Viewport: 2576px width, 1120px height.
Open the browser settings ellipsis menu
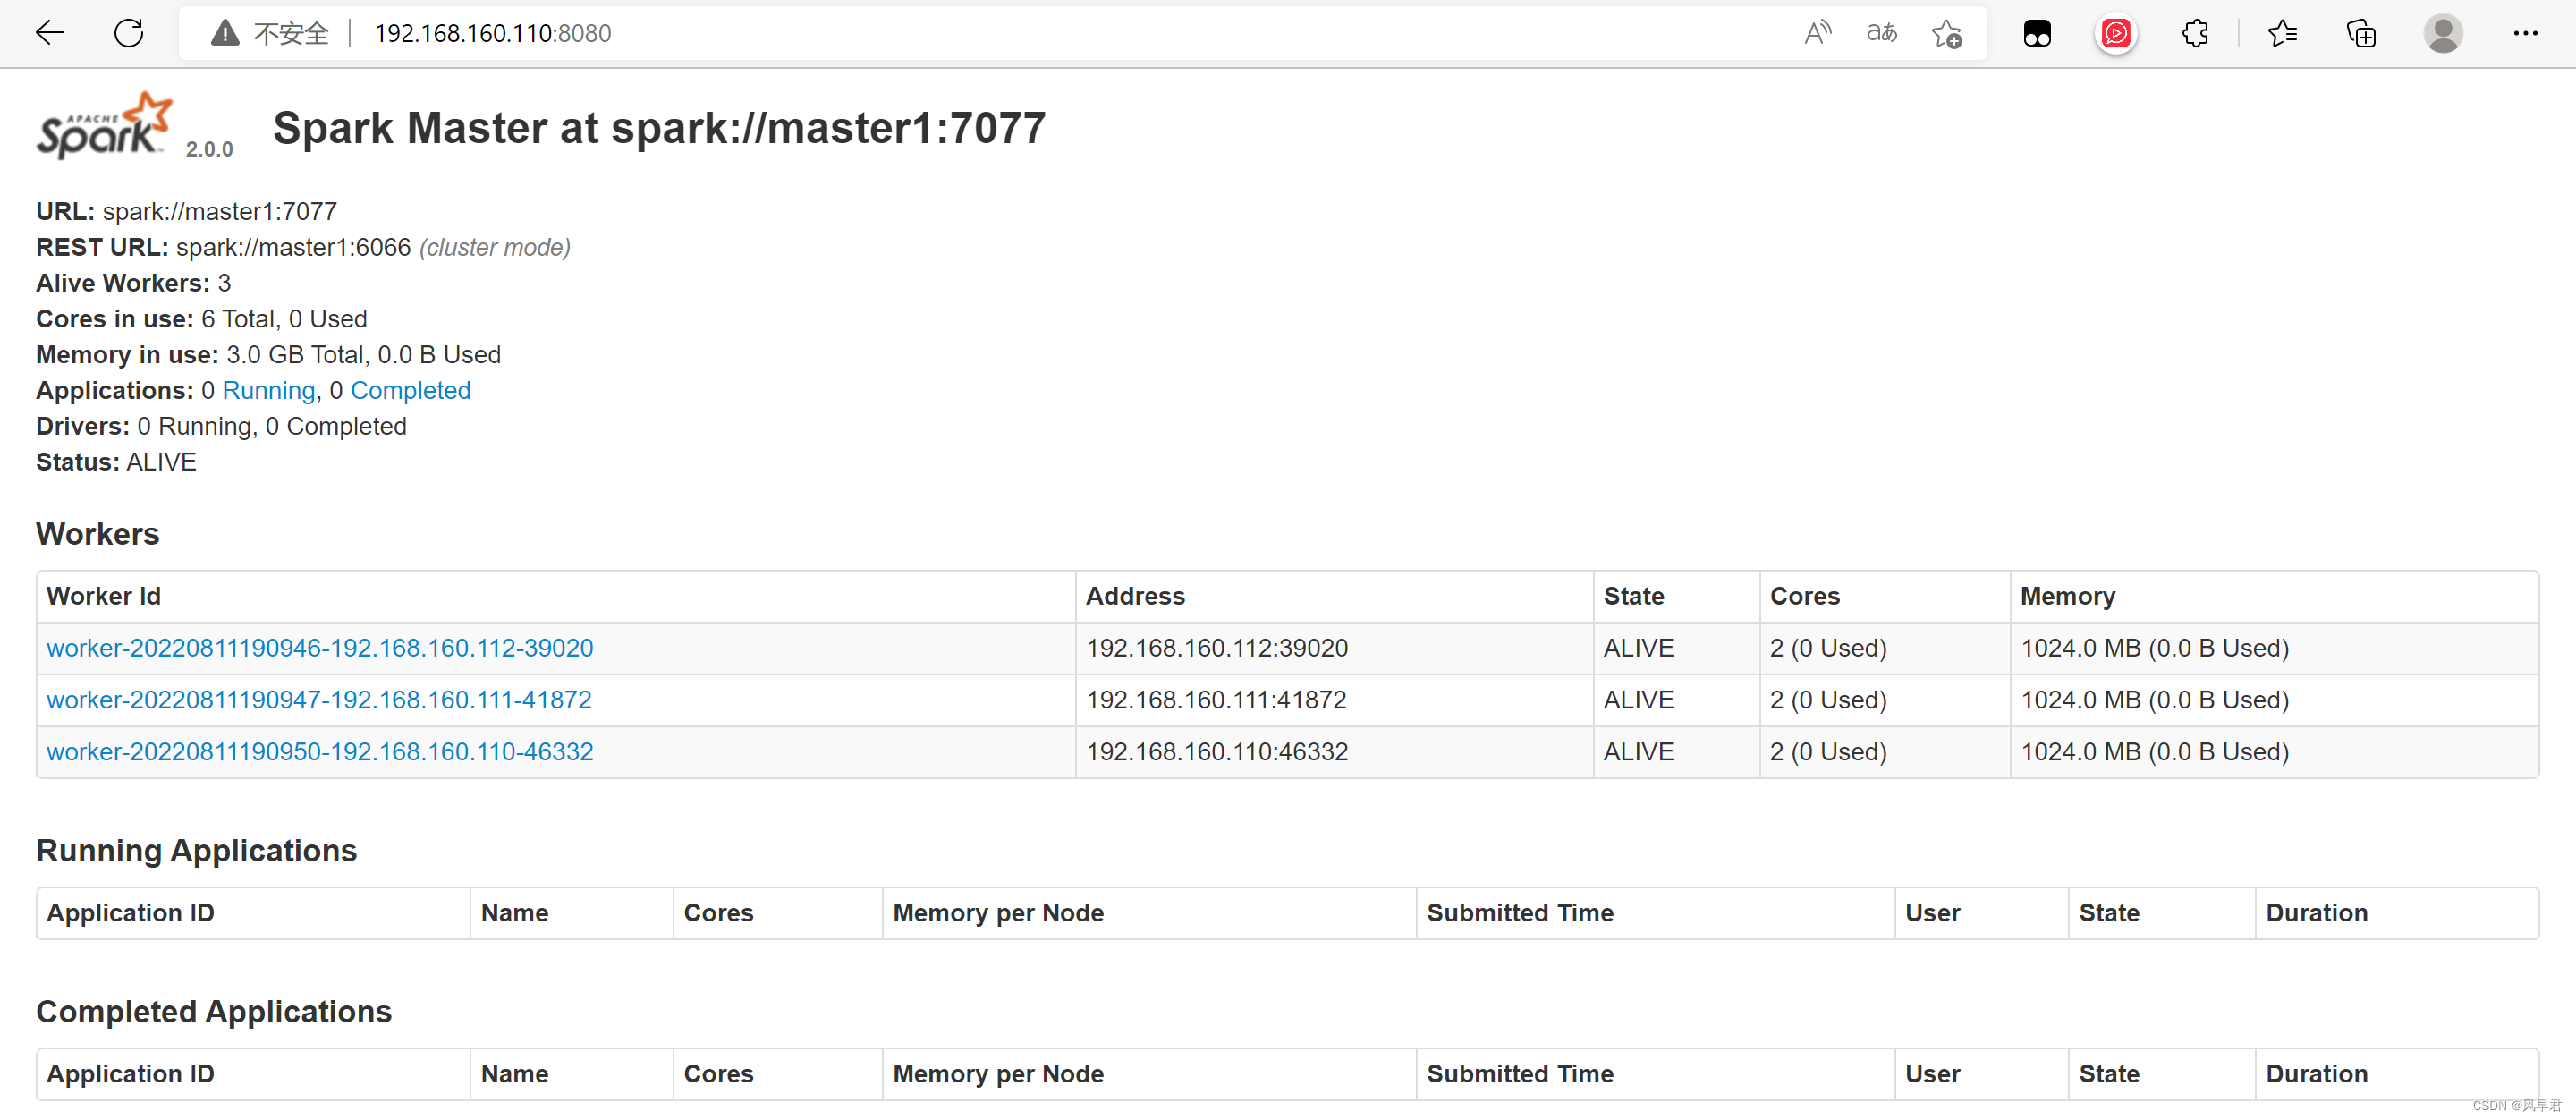2525,33
